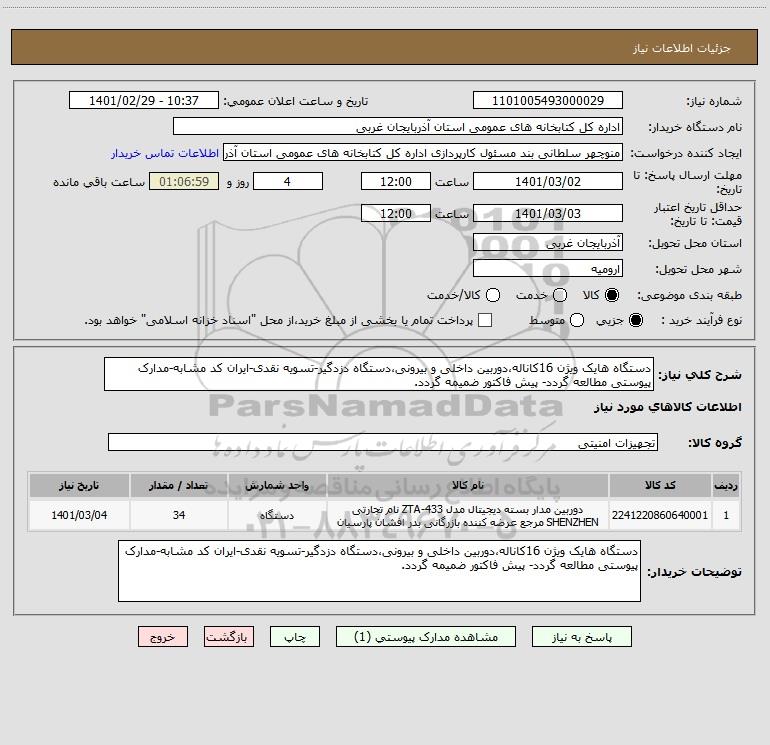Click the buyer notes text area
The image size is (770, 745).
(379, 571)
